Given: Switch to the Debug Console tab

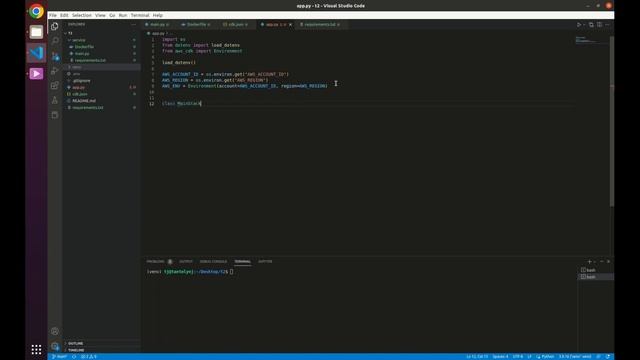Looking at the screenshot, I should pos(213,262).
